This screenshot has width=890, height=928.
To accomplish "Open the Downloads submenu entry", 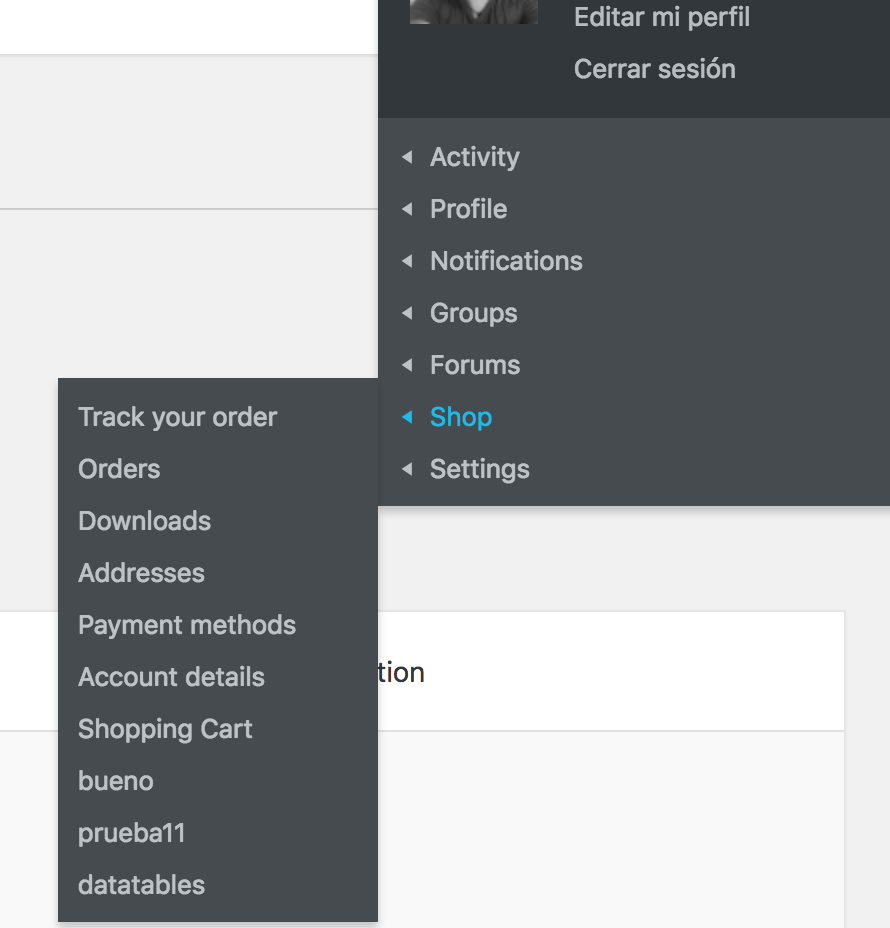I will click(144, 521).
